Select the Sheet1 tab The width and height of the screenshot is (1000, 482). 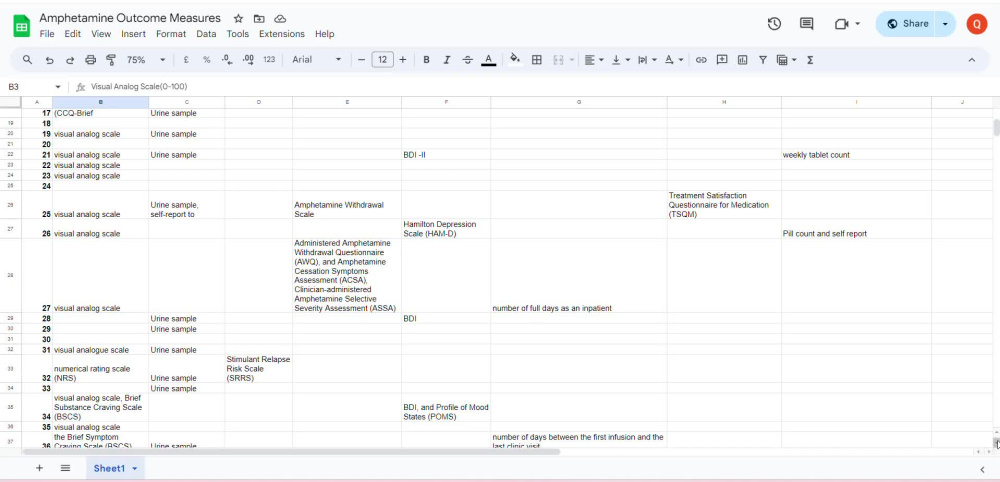tap(115, 468)
